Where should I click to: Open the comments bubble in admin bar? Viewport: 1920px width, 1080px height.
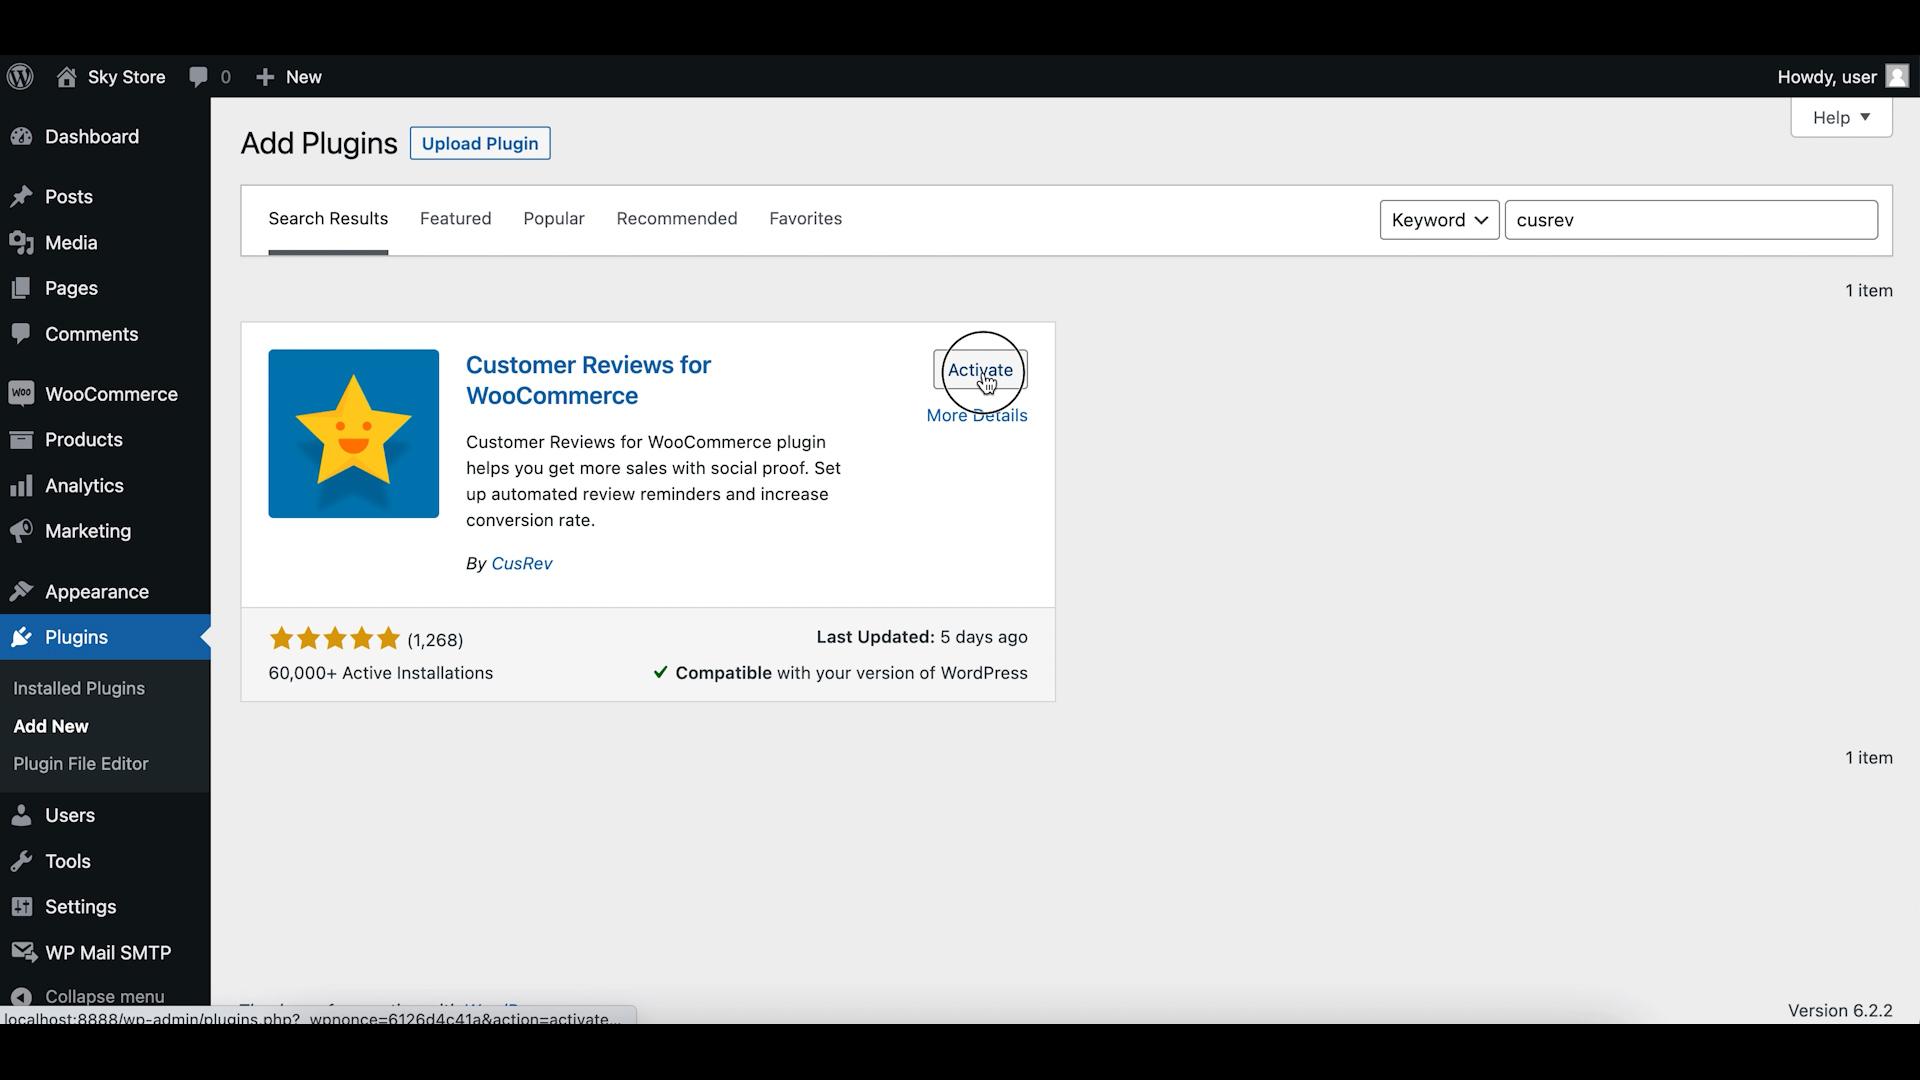click(x=199, y=77)
